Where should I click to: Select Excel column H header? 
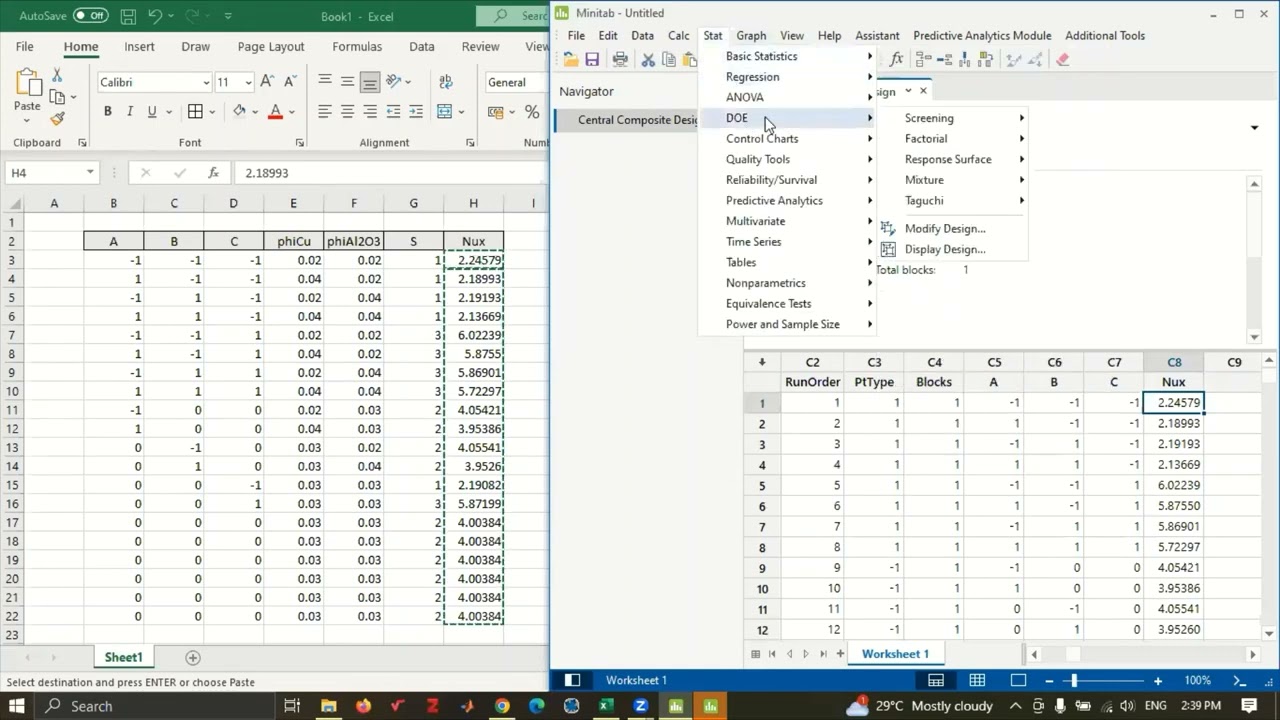click(x=473, y=204)
